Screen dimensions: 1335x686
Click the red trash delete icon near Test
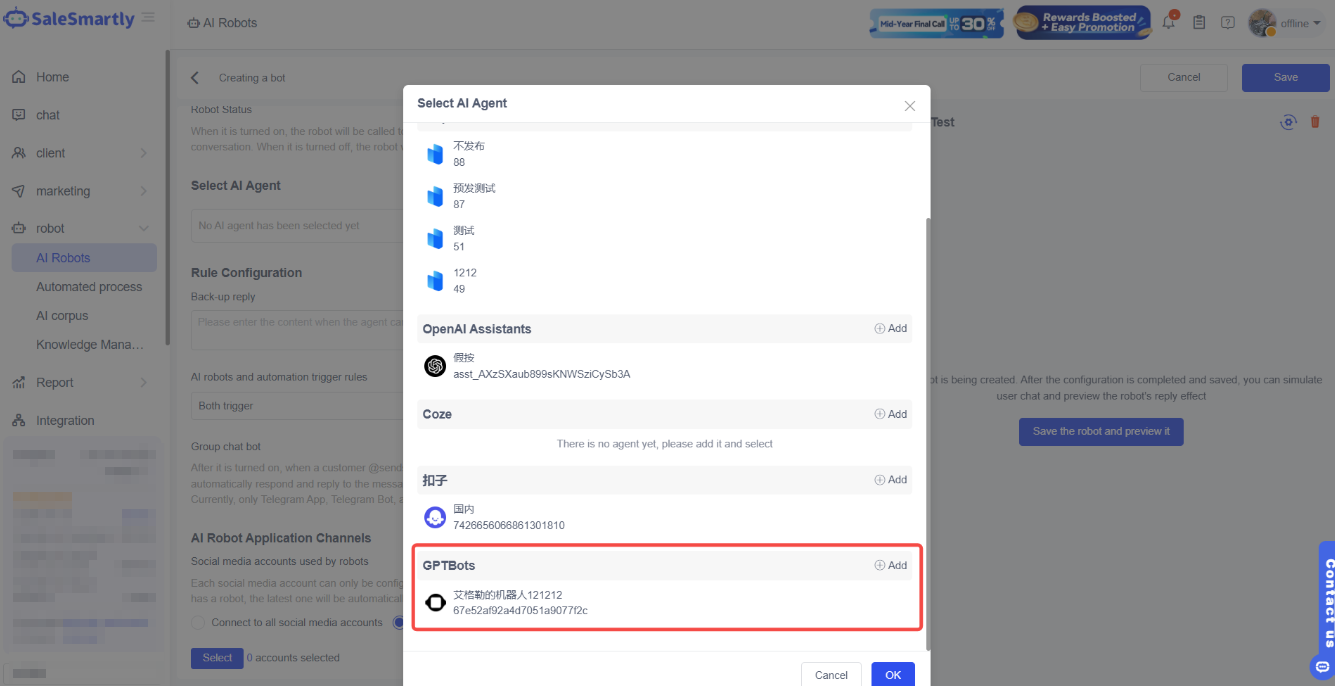(x=1315, y=122)
